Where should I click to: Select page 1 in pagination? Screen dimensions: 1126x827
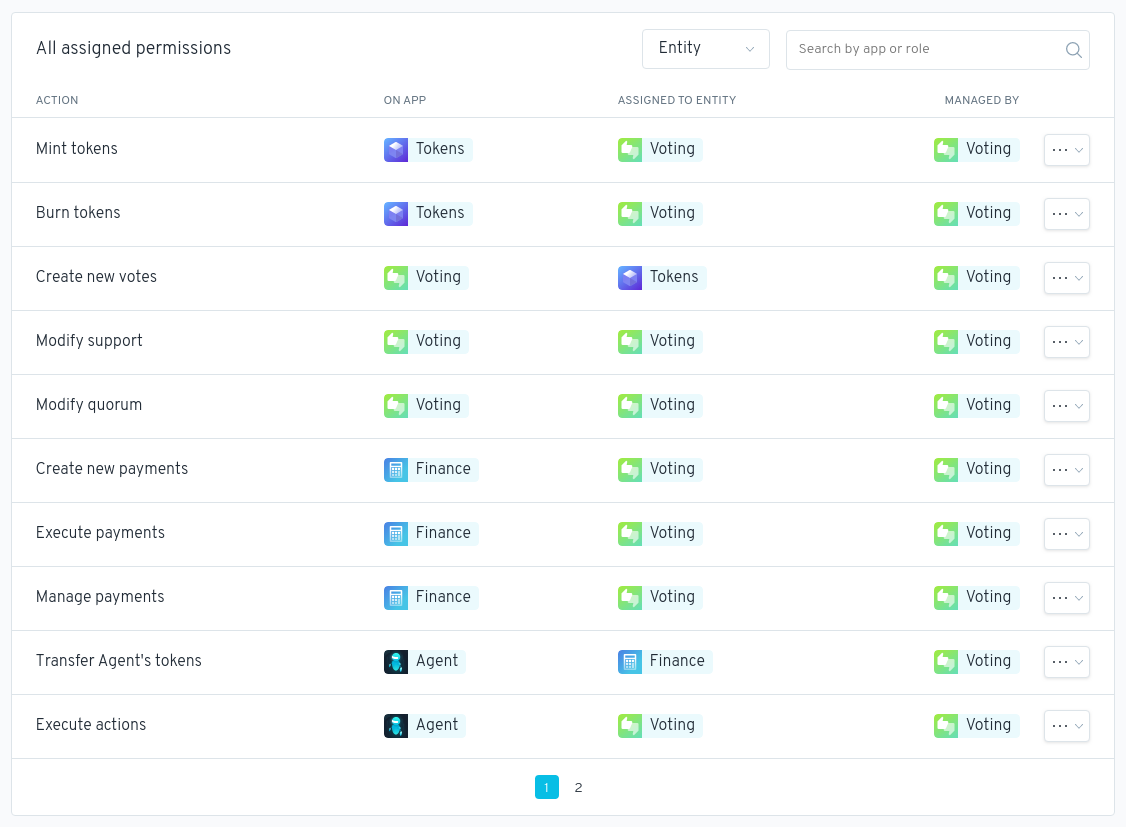point(547,788)
